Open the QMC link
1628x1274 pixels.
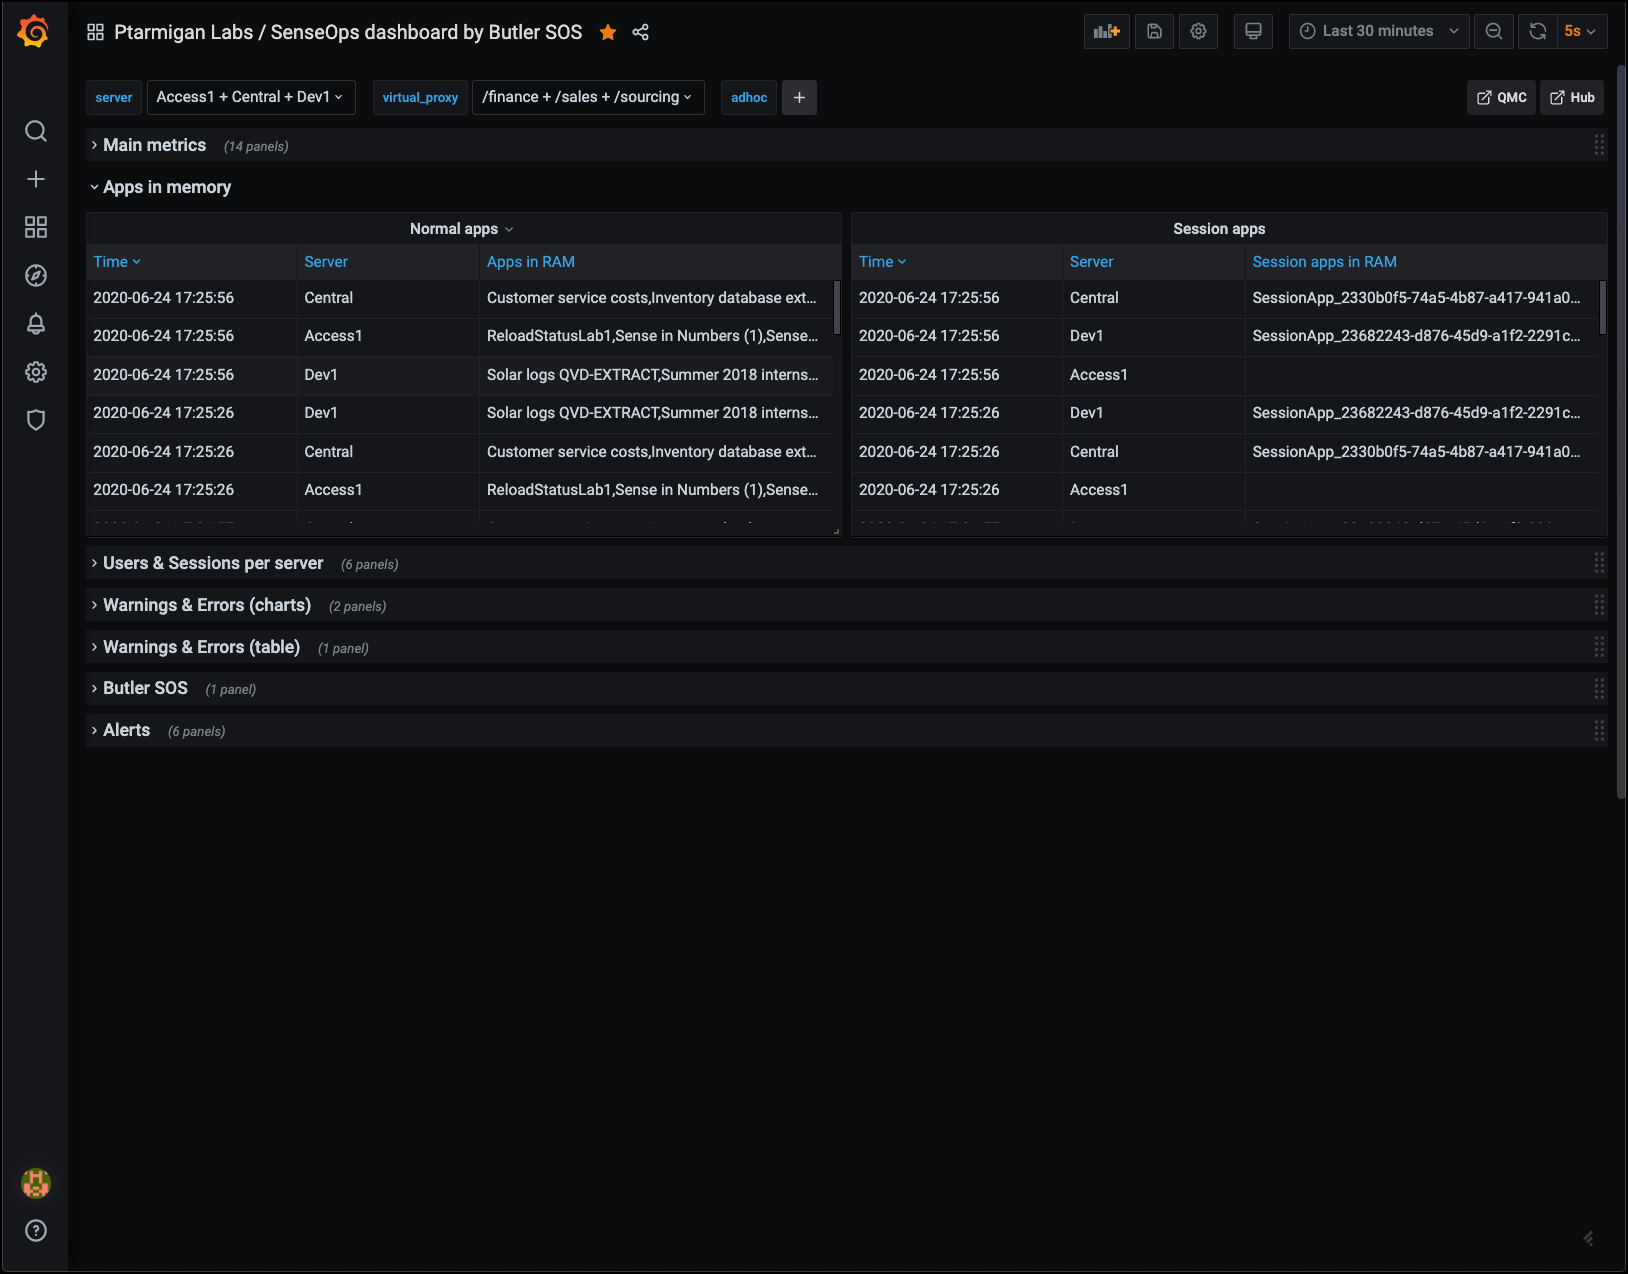[1501, 97]
